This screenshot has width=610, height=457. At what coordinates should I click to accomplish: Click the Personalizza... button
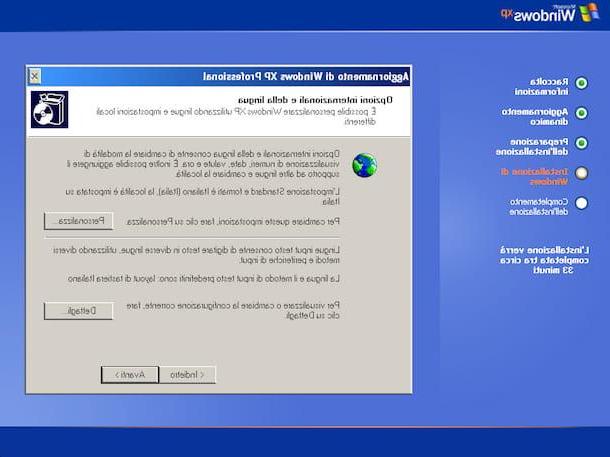pos(79,221)
